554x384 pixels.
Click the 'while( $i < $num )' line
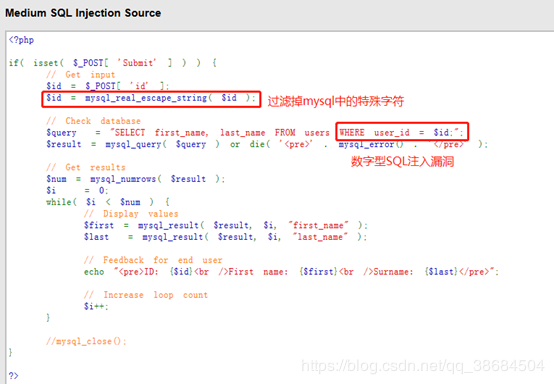108,202
